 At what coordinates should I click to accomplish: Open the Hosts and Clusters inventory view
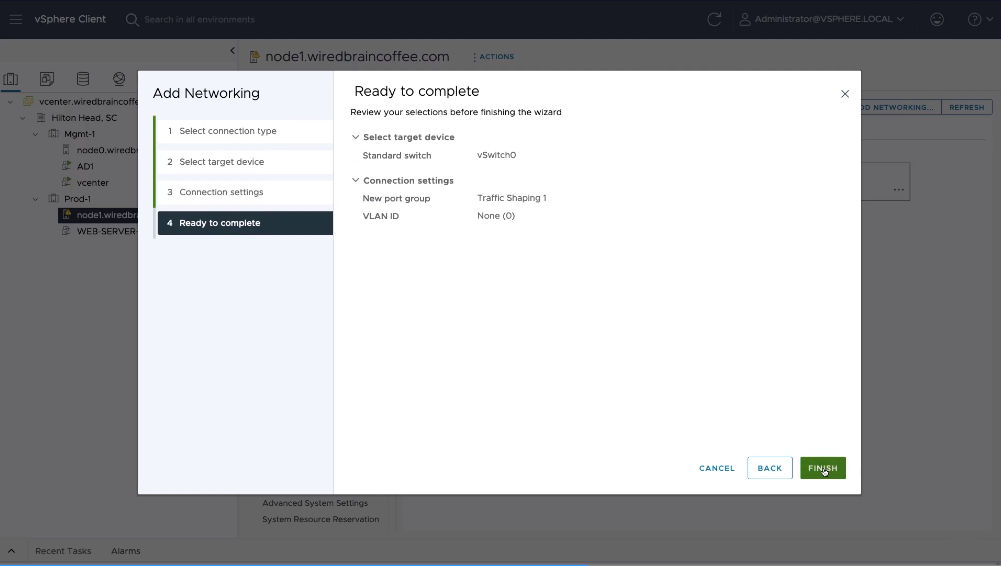coord(12,79)
